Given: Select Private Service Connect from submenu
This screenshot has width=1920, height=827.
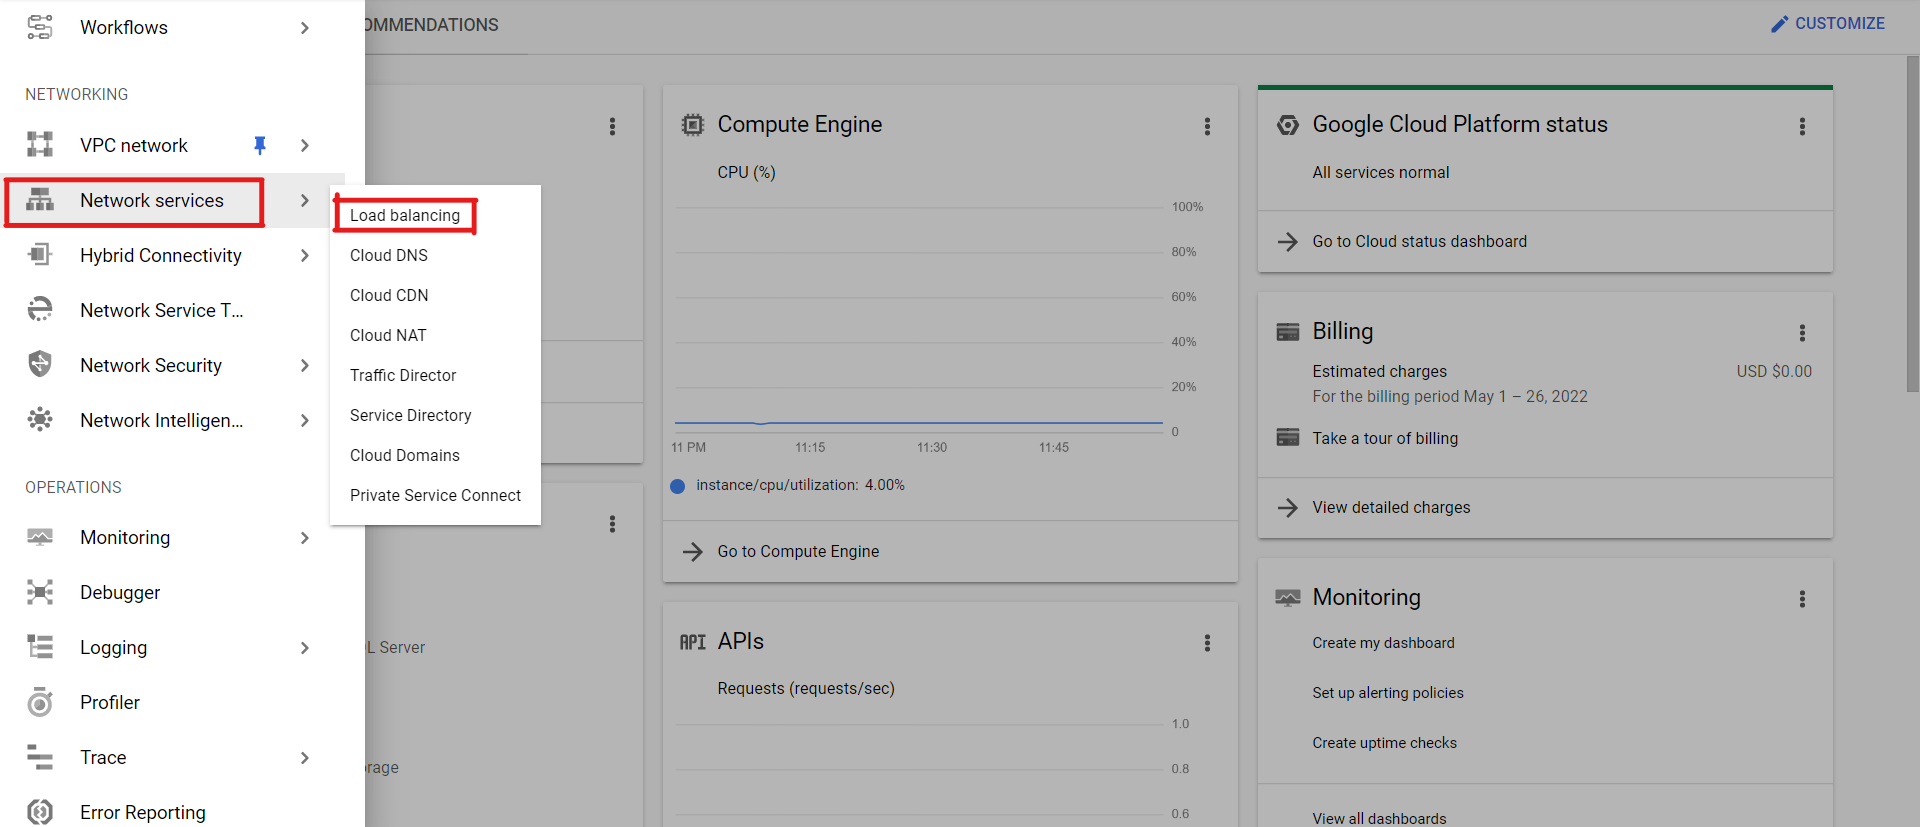Looking at the screenshot, I should tap(435, 495).
